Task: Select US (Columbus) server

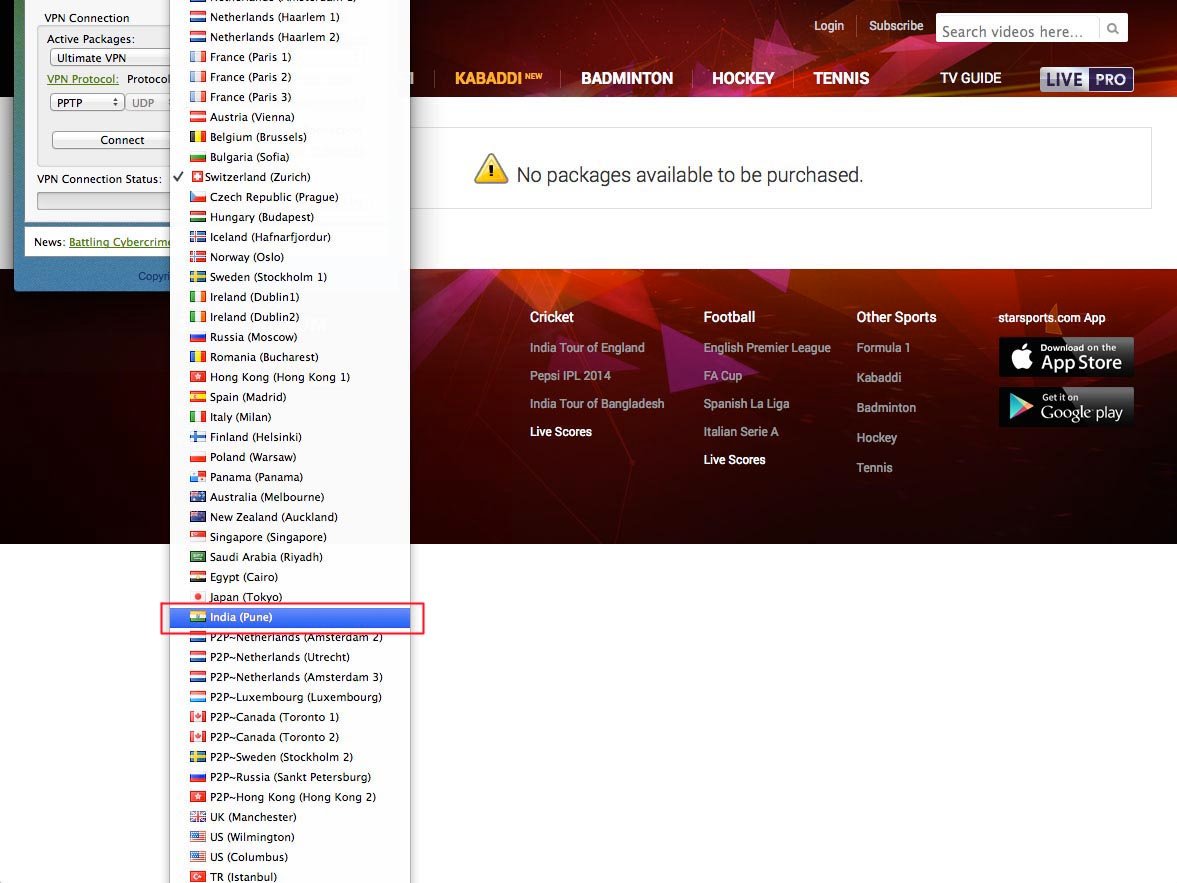Action: click(290, 857)
